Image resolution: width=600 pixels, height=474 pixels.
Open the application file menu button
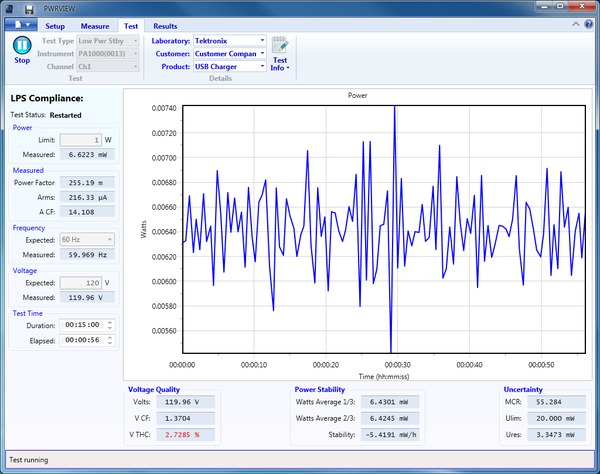click(x=22, y=25)
